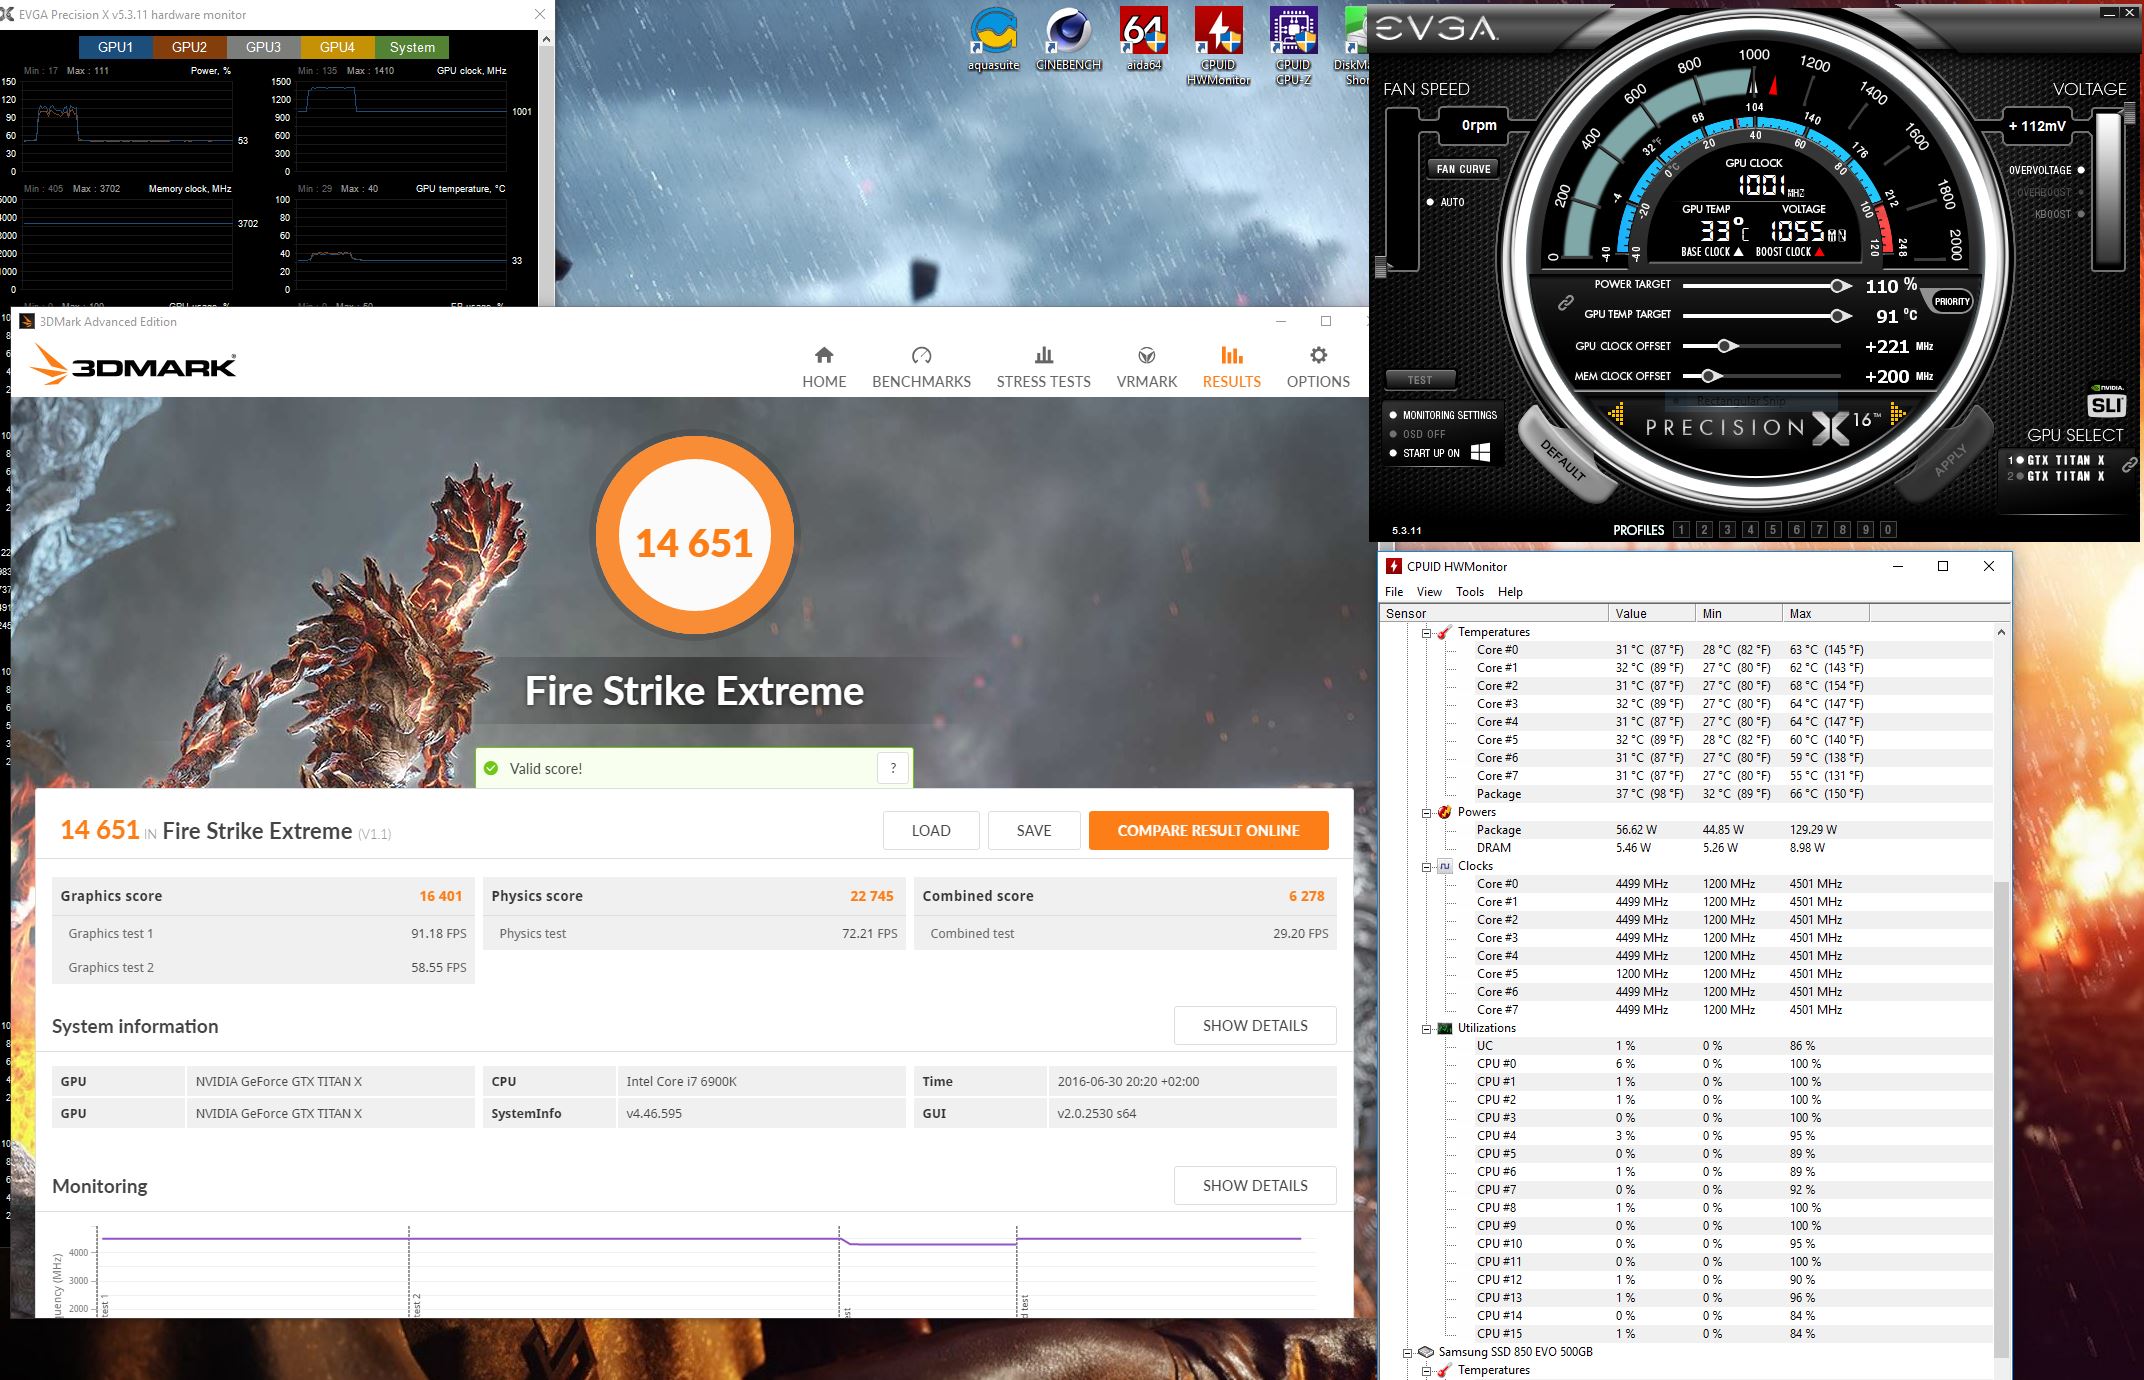Click COMPARE RESULT ONLINE button
This screenshot has height=1380, width=2144.
click(x=1208, y=831)
